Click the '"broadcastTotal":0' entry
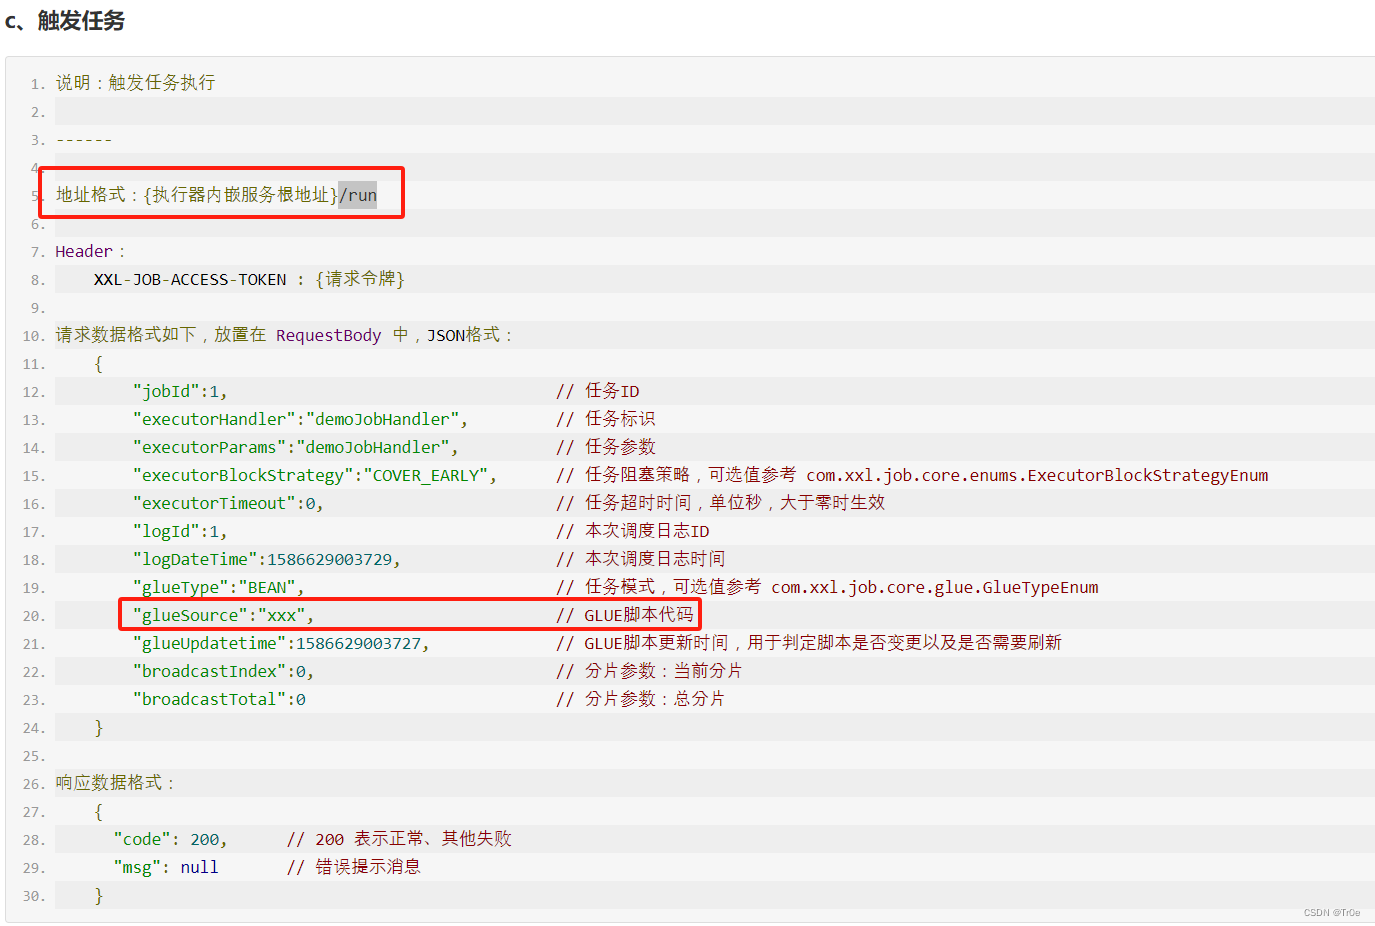 click(219, 700)
